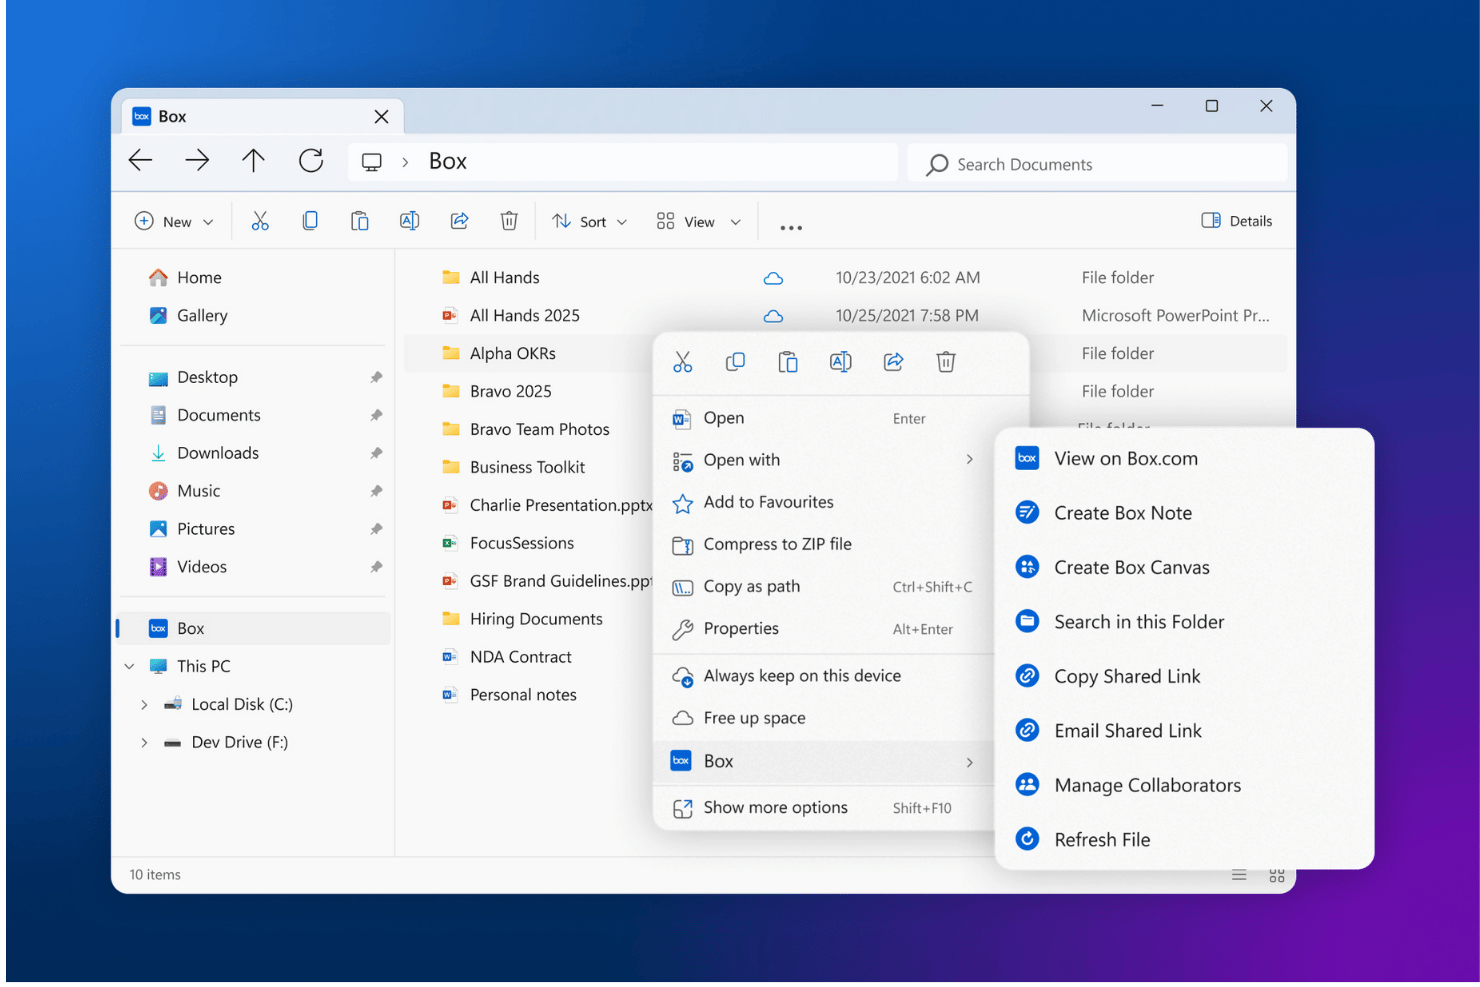This screenshot has width=1480, height=987.
Task: Click the Share icon in the context menu
Action: tap(893, 362)
